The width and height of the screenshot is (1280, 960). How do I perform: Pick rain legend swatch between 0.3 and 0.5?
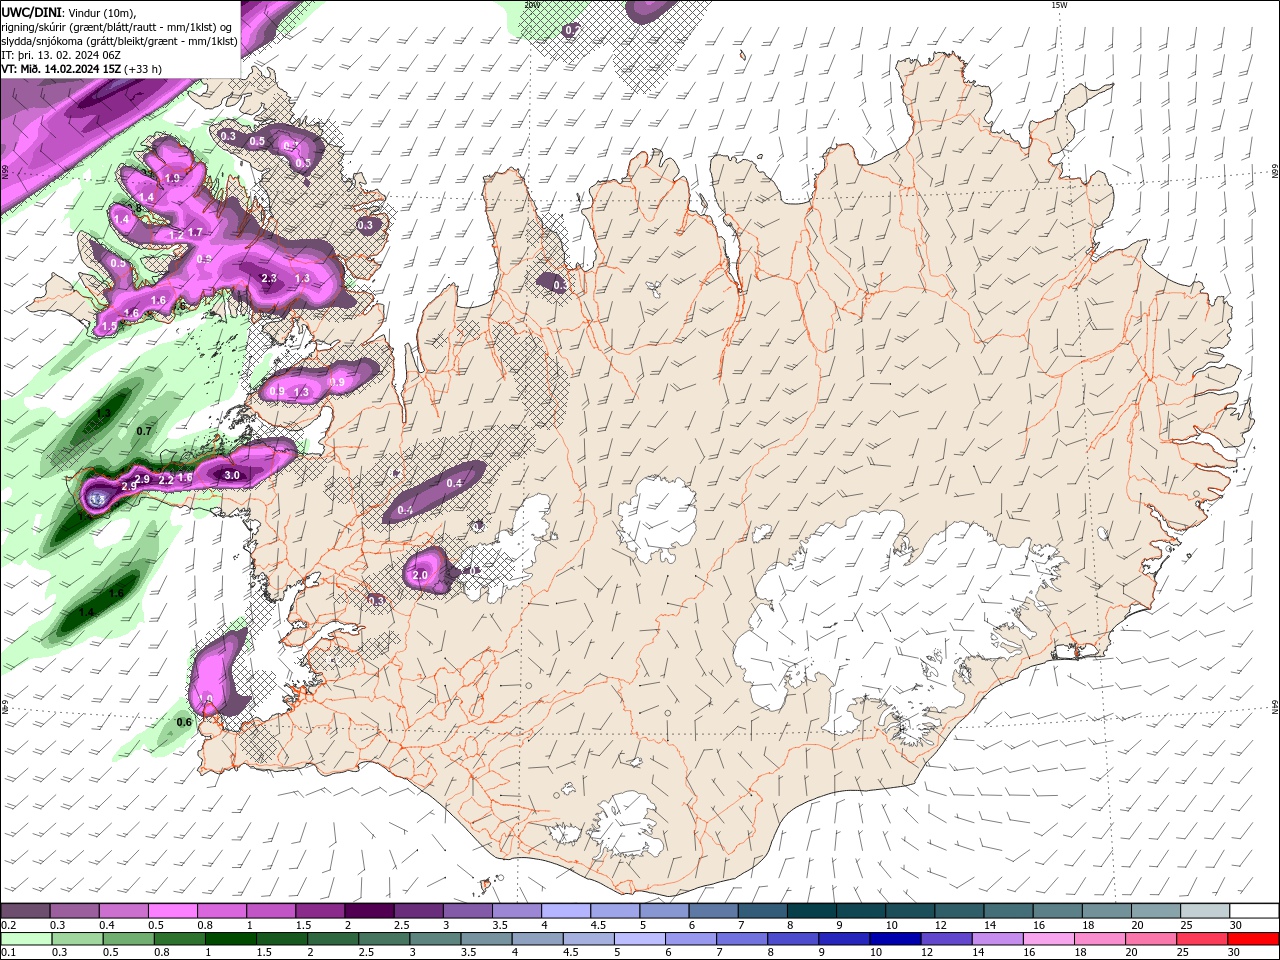click(x=77, y=939)
